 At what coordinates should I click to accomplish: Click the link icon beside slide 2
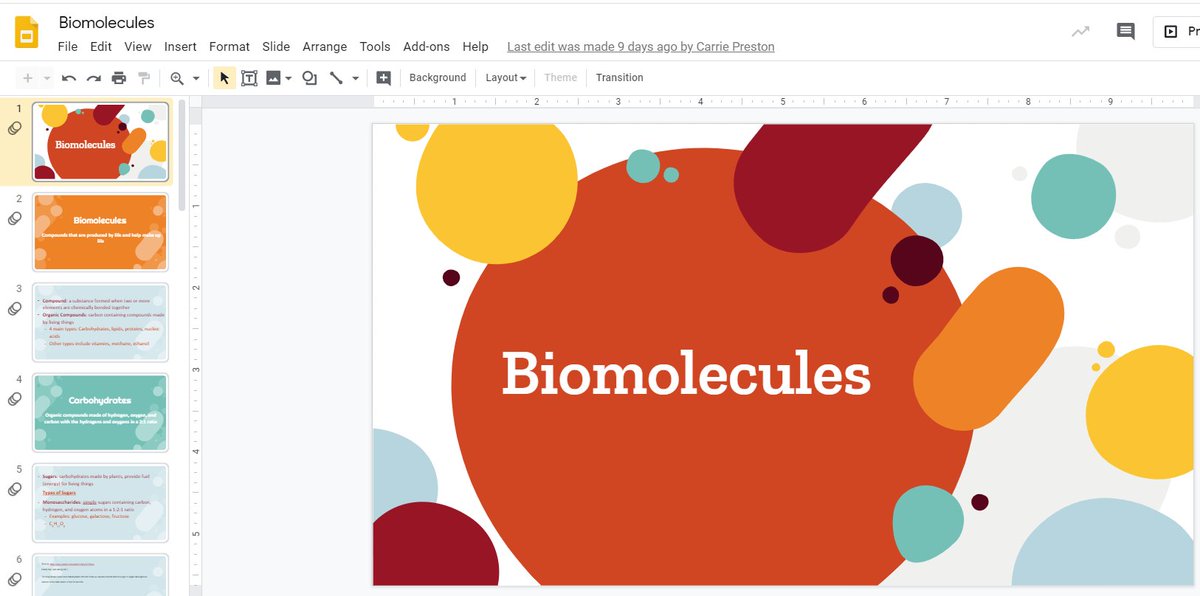tap(14, 219)
